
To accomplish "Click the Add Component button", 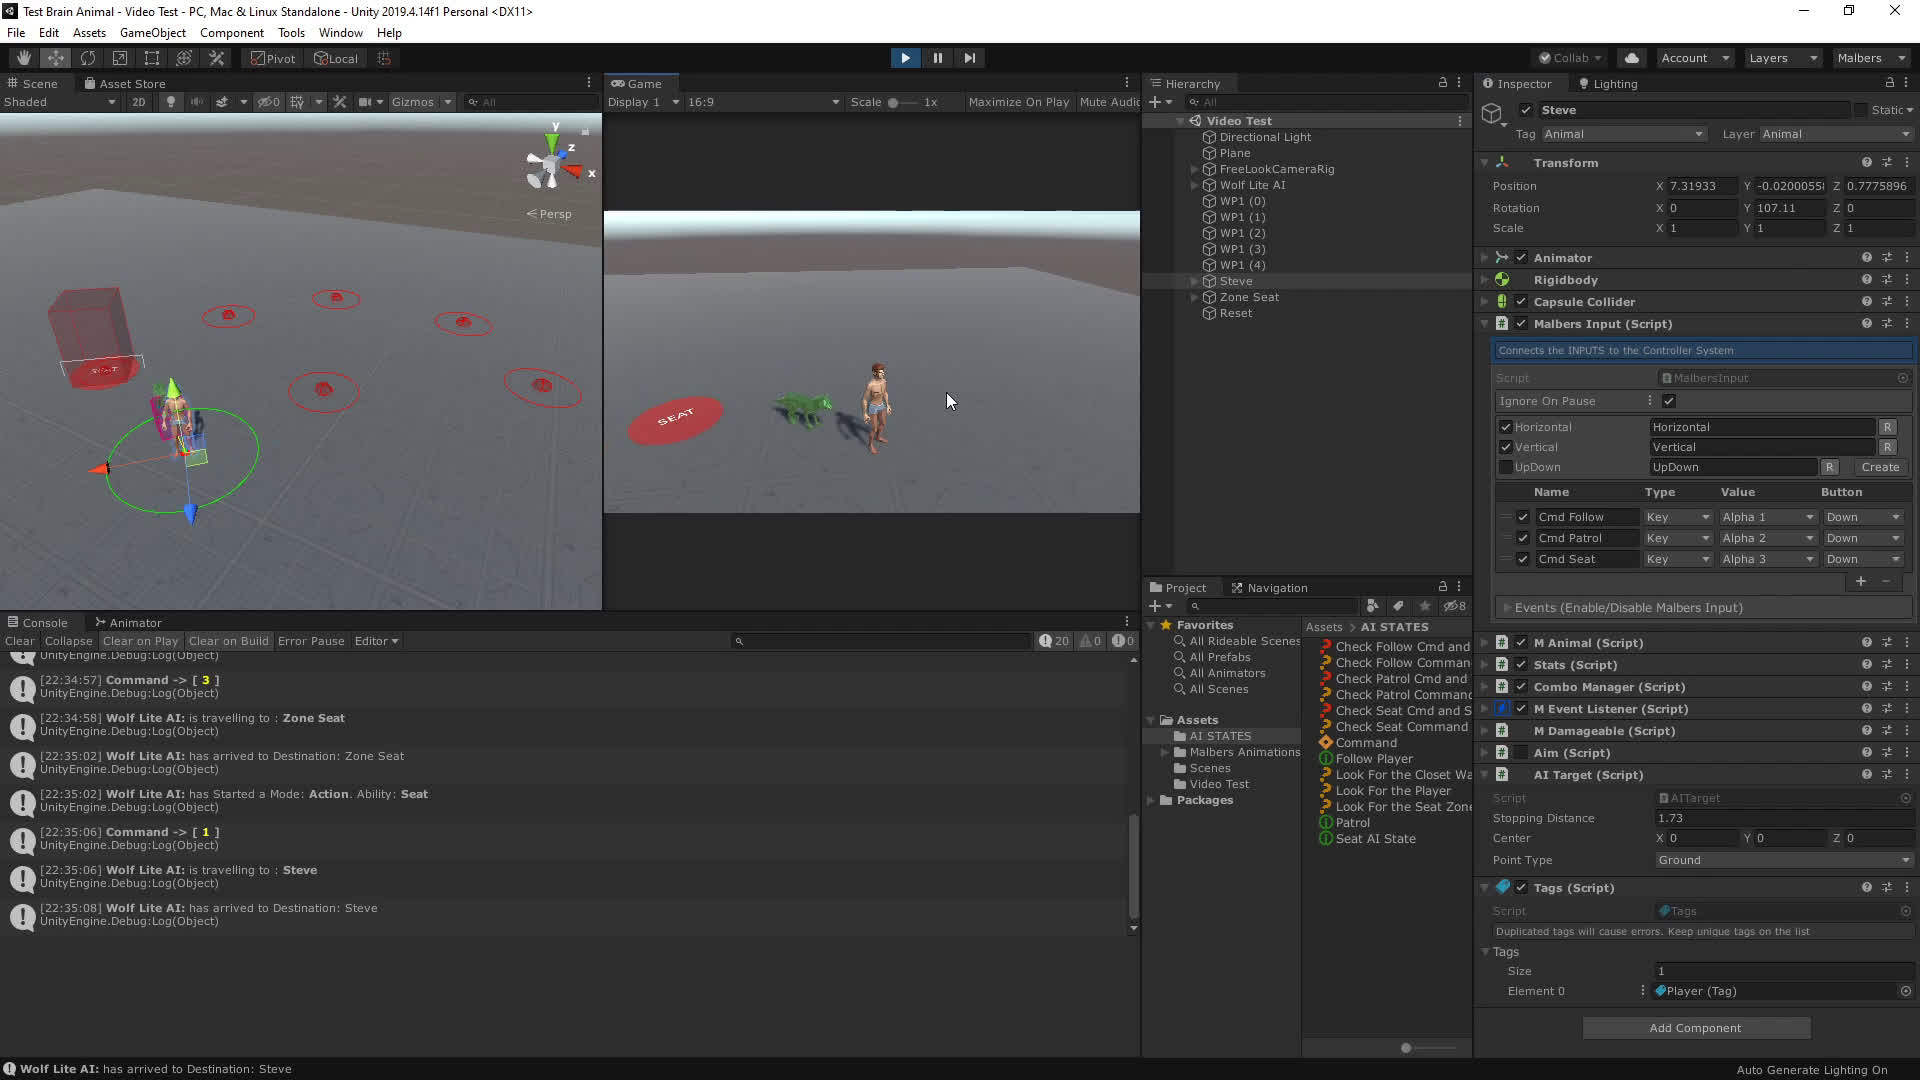I will [1695, 1028].
